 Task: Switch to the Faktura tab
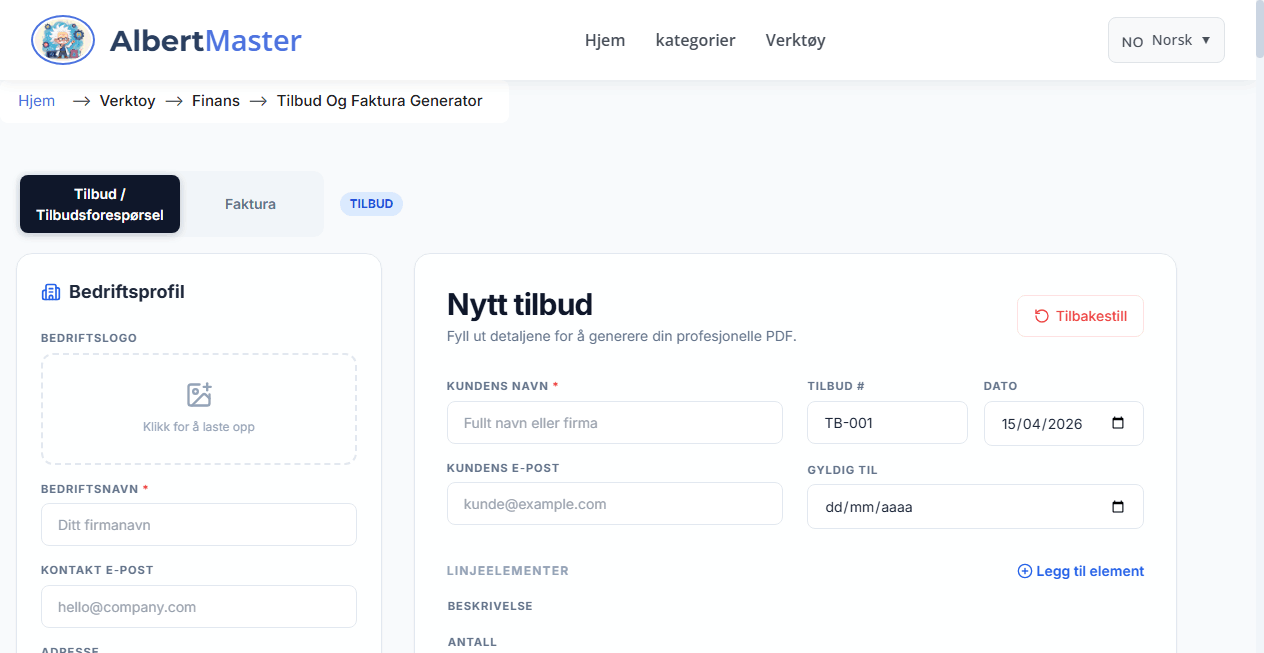[x=250, y=204]
